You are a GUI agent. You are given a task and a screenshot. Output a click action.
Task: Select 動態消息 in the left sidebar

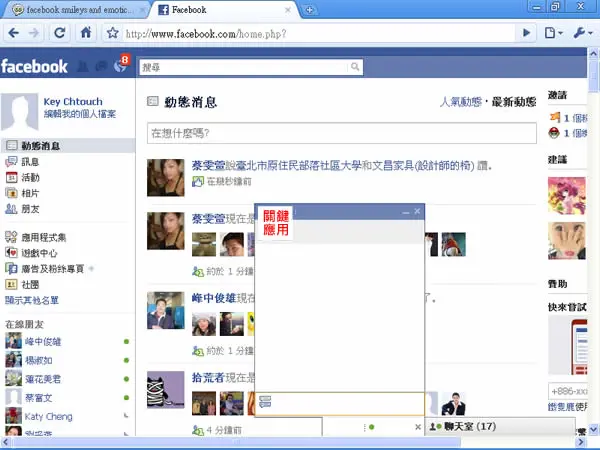tap(68, 145)
